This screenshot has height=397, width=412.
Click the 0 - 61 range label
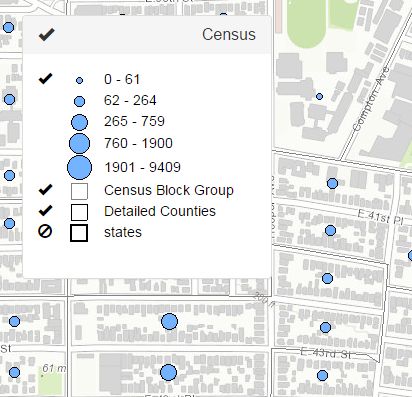122,79
